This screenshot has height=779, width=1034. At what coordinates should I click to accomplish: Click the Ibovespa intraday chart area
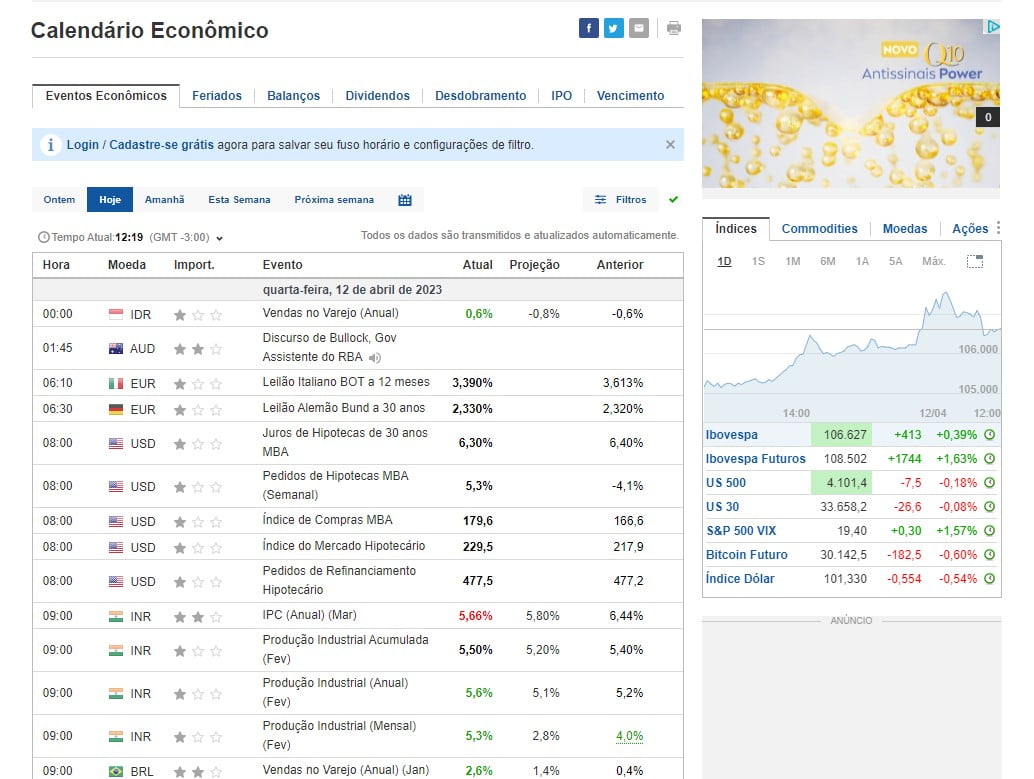850,350
